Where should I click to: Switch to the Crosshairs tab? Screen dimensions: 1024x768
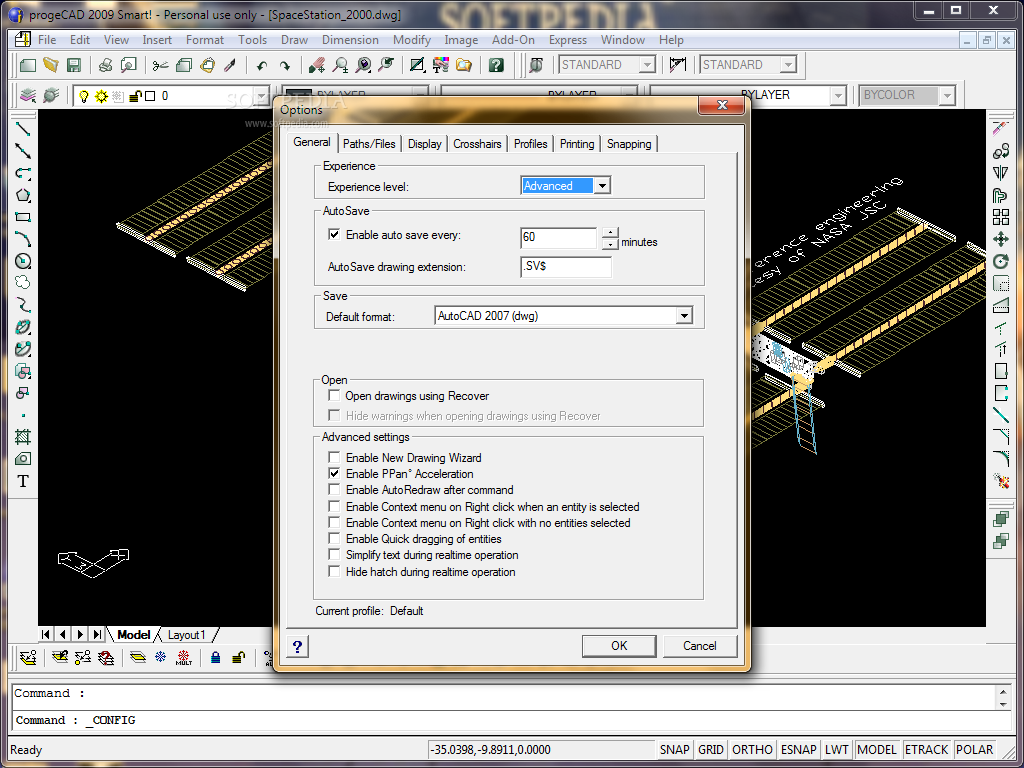click(477, 144)
